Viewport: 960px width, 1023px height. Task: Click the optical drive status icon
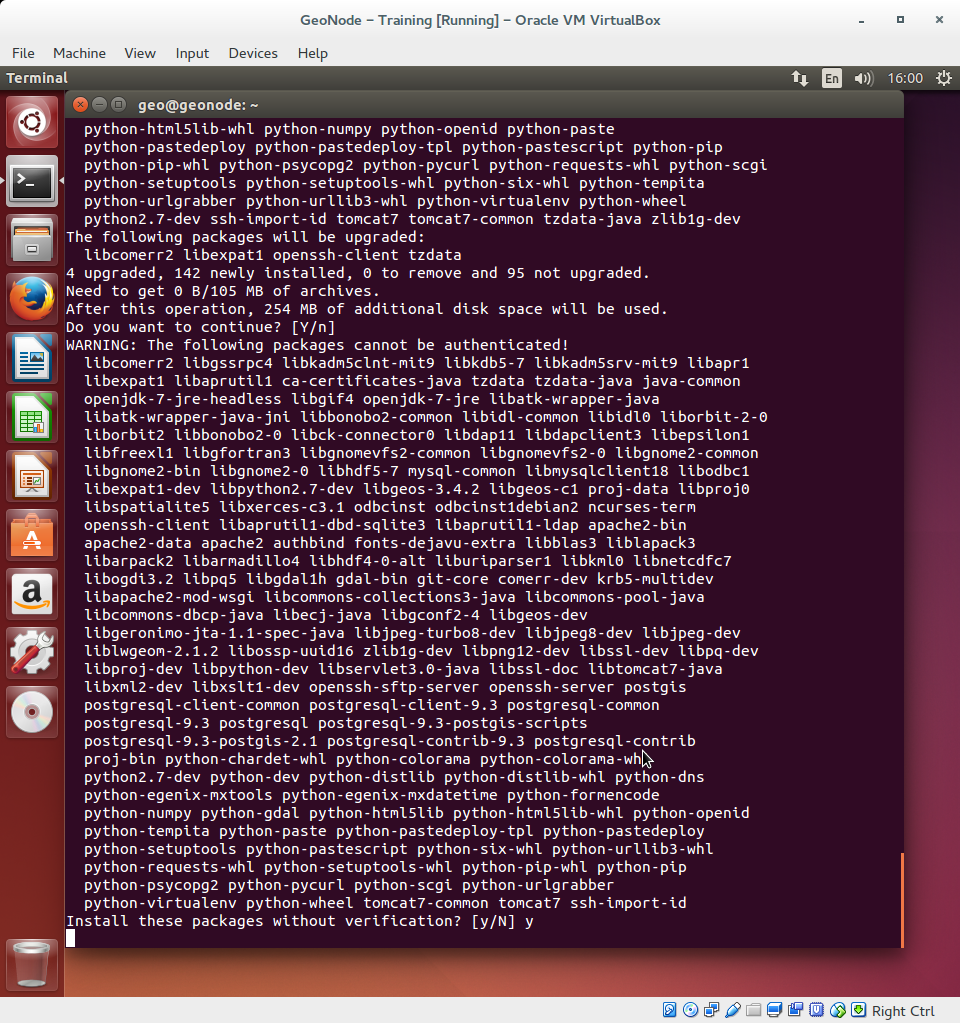tap(690, 1010)
